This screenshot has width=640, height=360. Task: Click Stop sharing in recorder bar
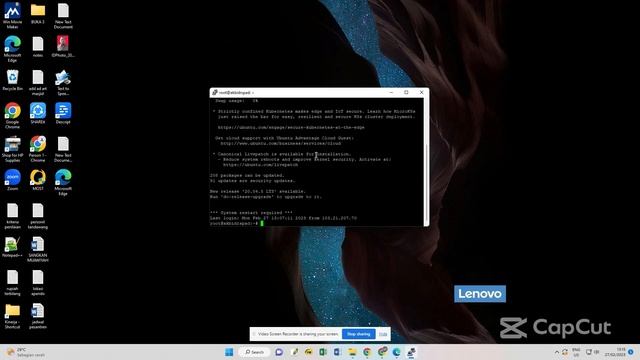click(358, 334)
